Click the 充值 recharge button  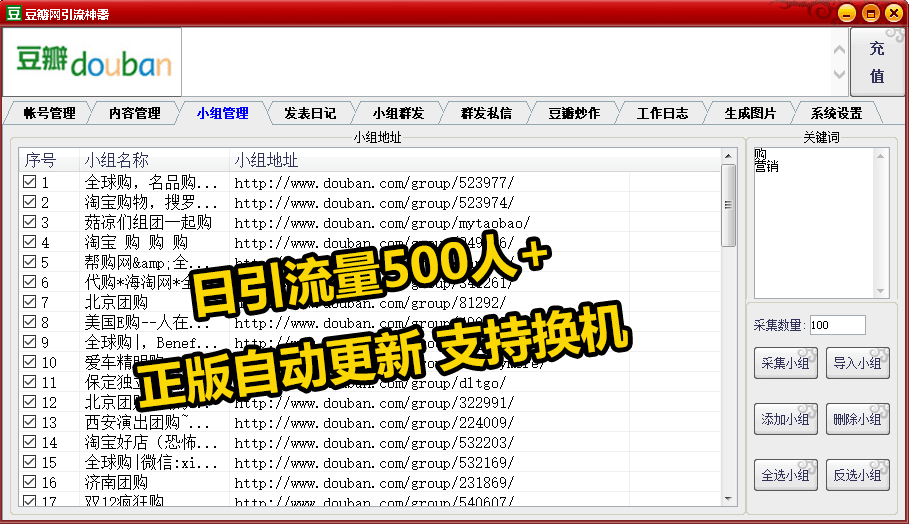tap(877, 62)
